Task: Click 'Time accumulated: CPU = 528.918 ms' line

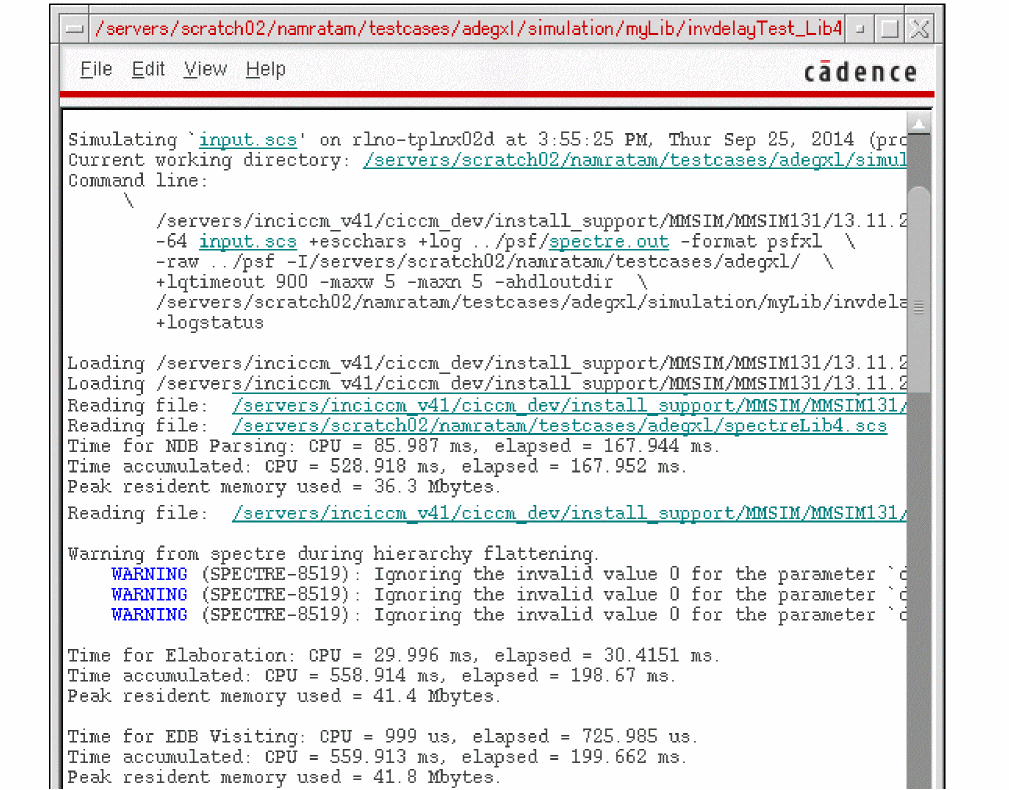Action: (377, 466)
